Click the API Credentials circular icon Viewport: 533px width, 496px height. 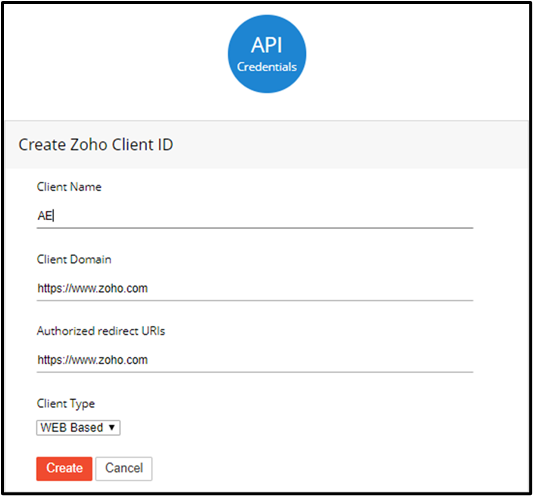[267, 54]
